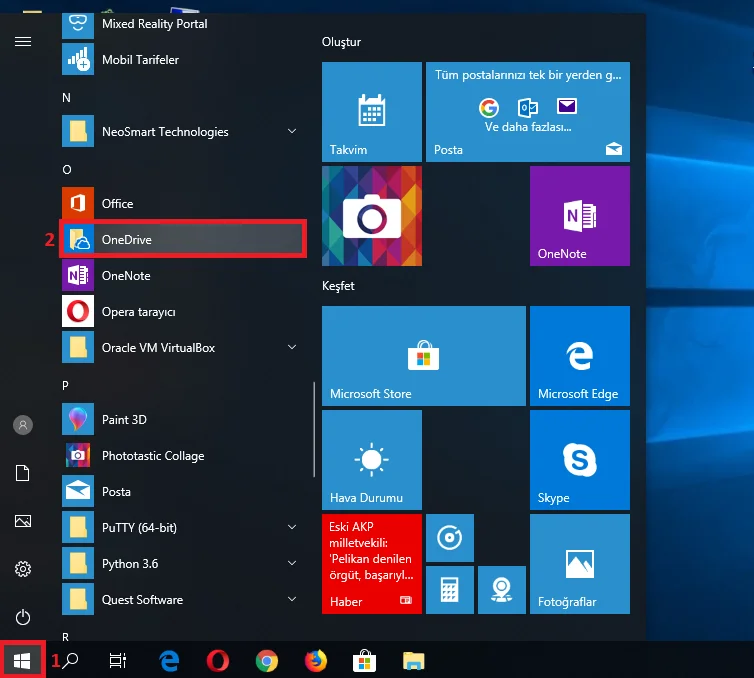This screenshot has height=678, width=754.
Task: Open Opera tarayıcı in the app list
Action: point(183,312)
